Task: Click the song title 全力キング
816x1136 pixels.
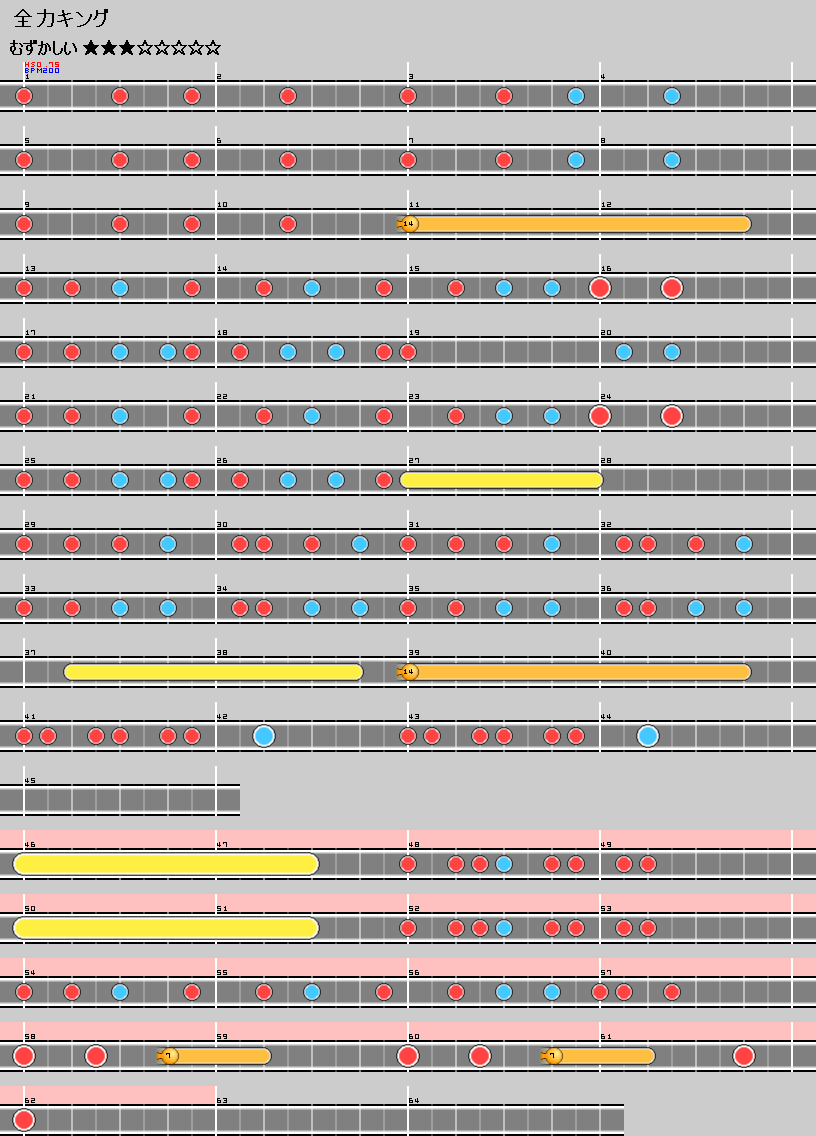Action: point(62,18)
